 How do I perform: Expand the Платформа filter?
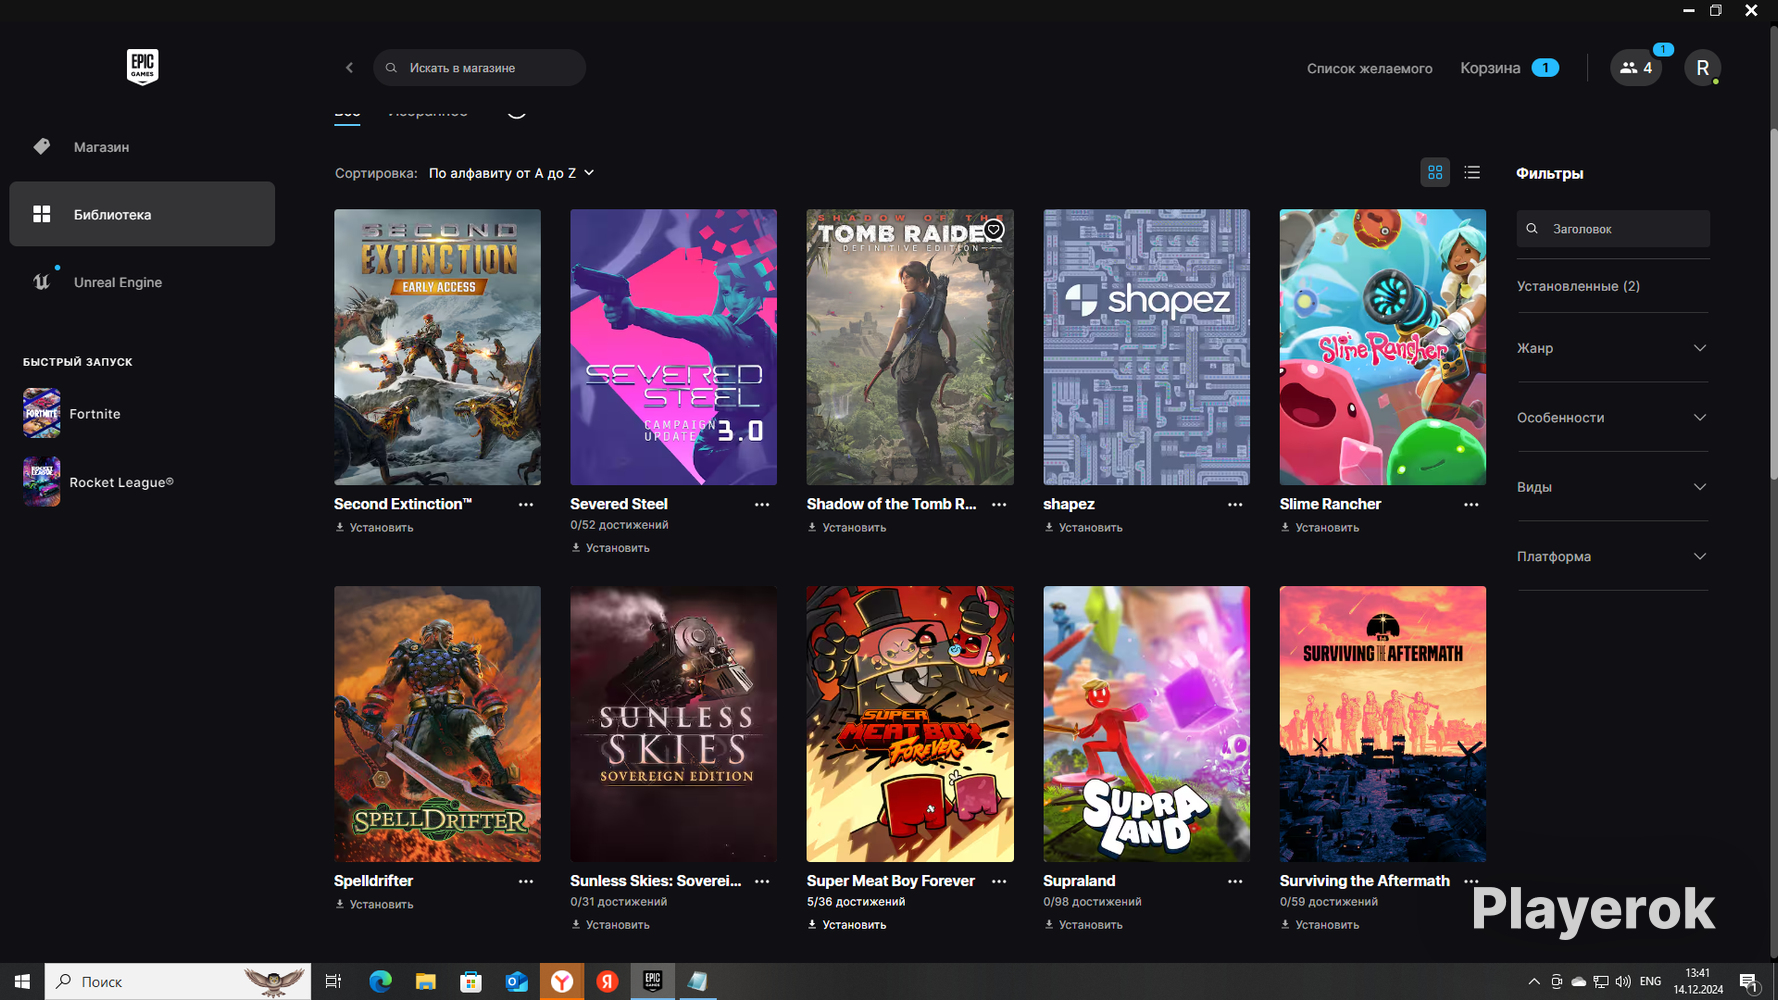click(x=1612, y=557)
